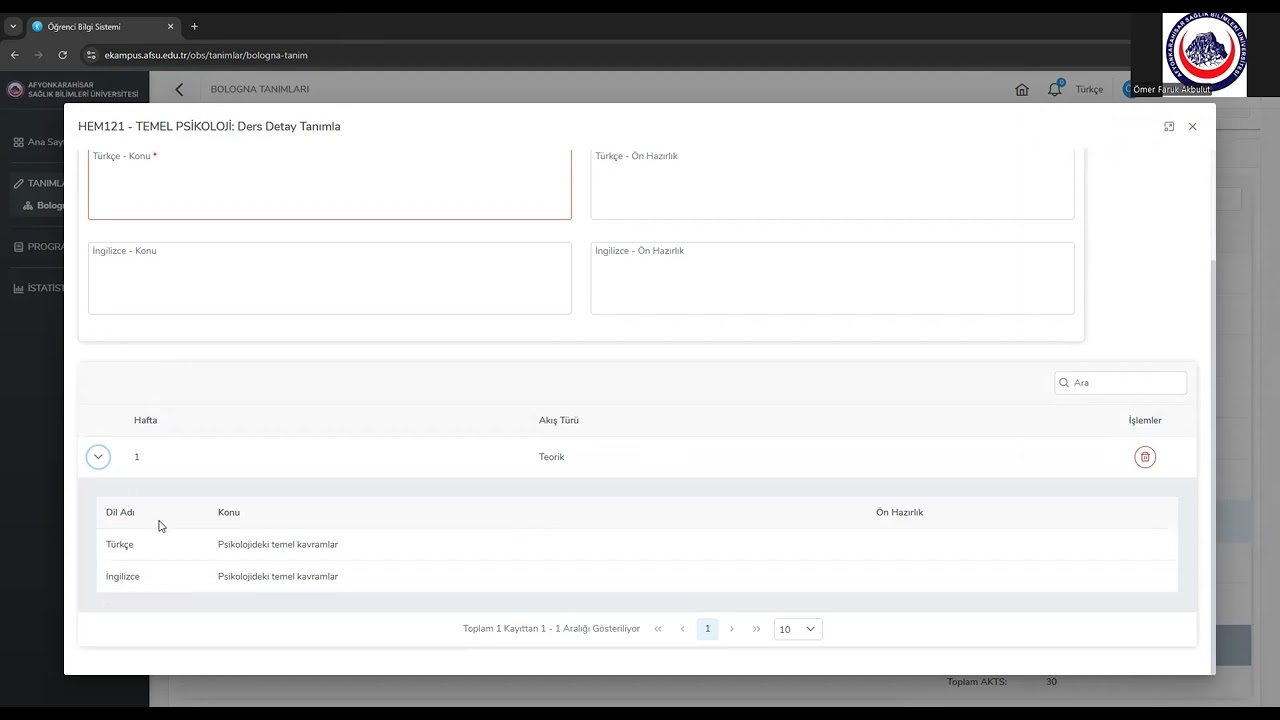This screenshot has width=1280, height=720.
Task: Click the Dil Adı column header
Action: point(120,512)
